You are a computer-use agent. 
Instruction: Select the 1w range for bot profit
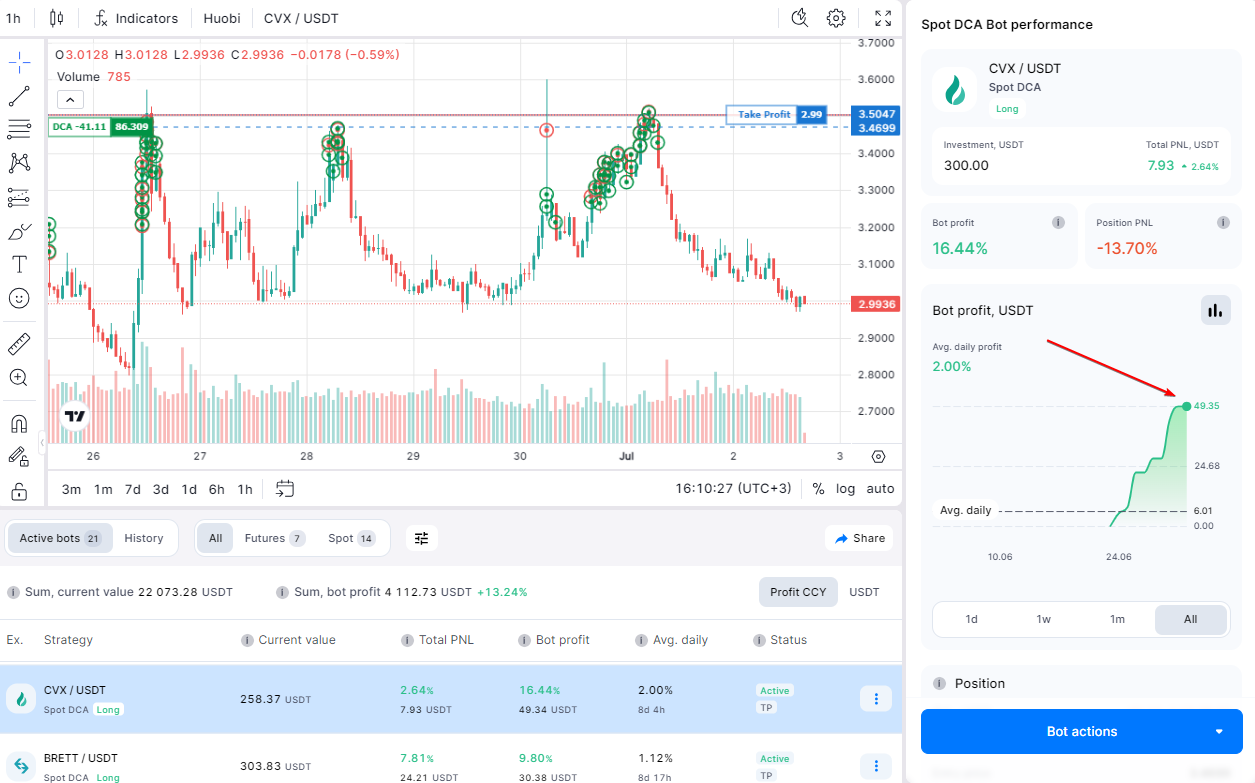[x=1043, y=619]
